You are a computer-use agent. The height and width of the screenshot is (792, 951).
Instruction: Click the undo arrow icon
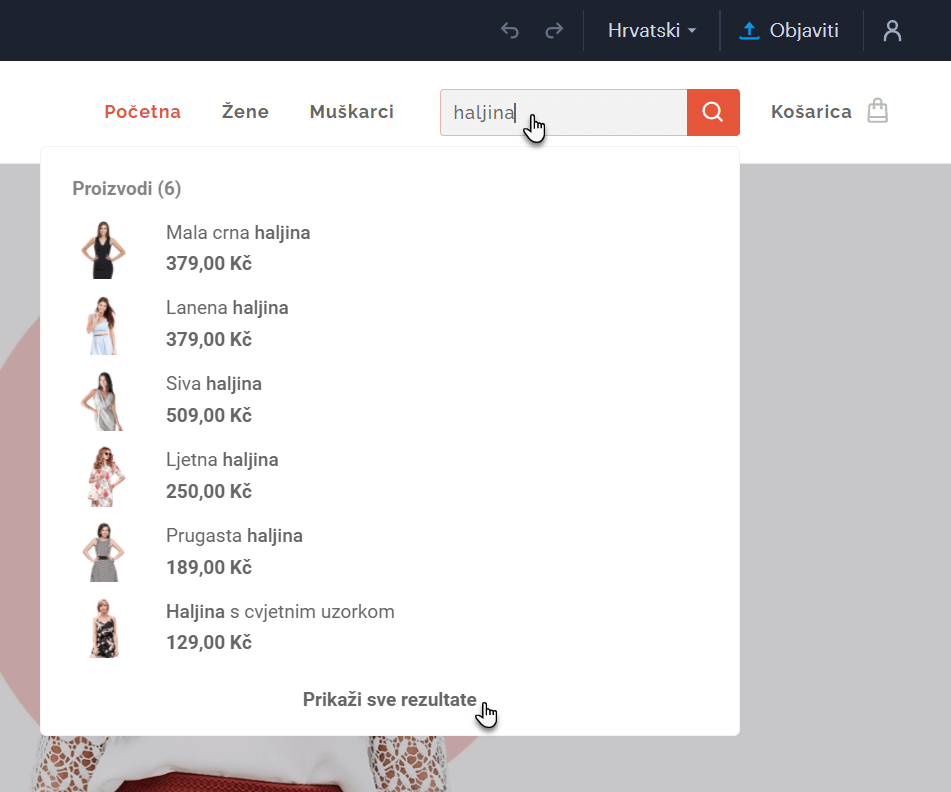[509, 30]
